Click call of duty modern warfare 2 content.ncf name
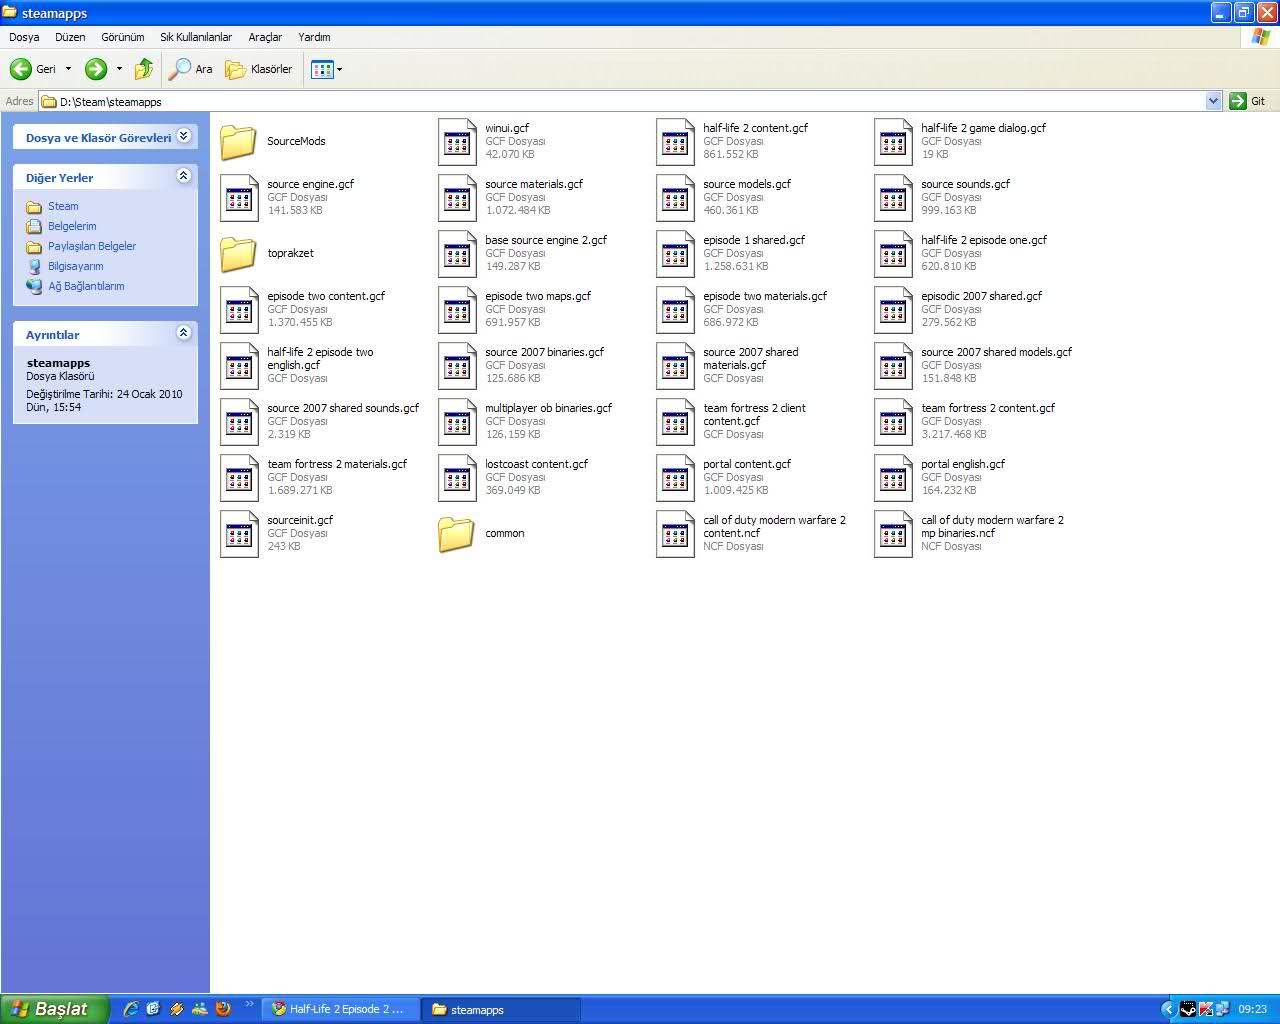This screenshot has height=1024, width=1280. click(774, 526)
